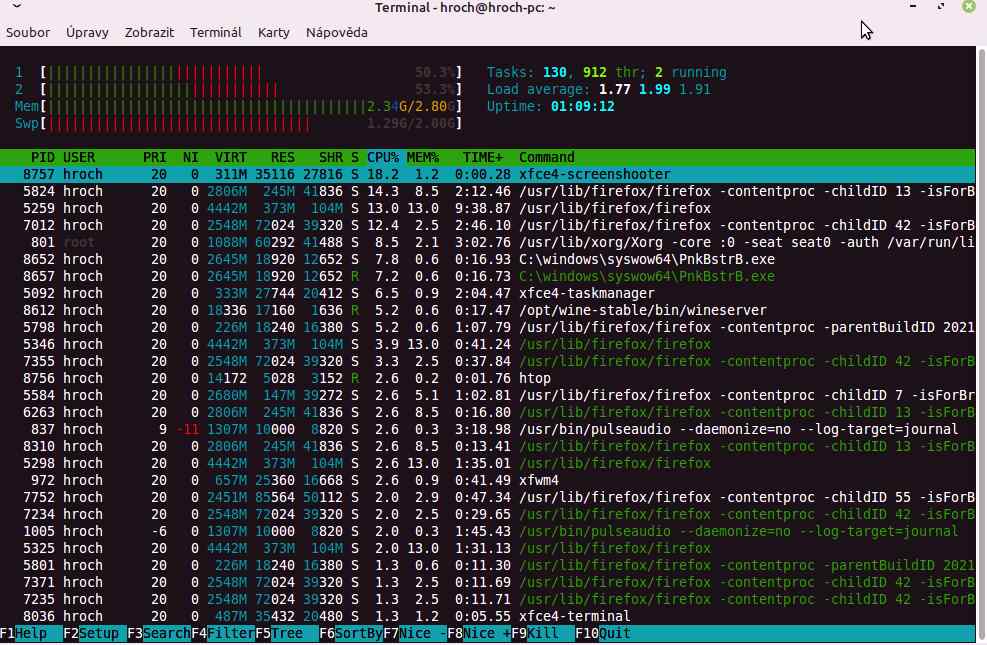The height and width of the screenshot is (645, 987).
Task: Open the Zobrazit menu
Action: pos(149,32)
